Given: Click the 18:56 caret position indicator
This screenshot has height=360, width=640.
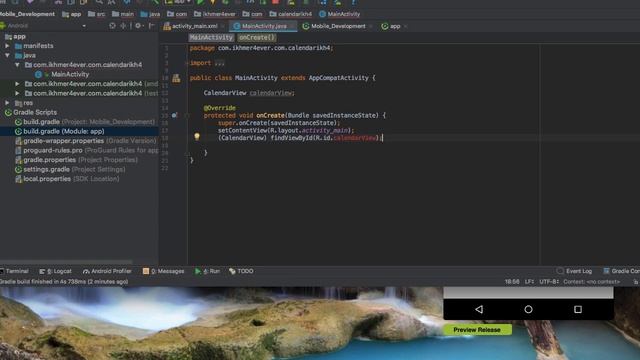Looking at the screenshot, I should [x=512, y=282].
